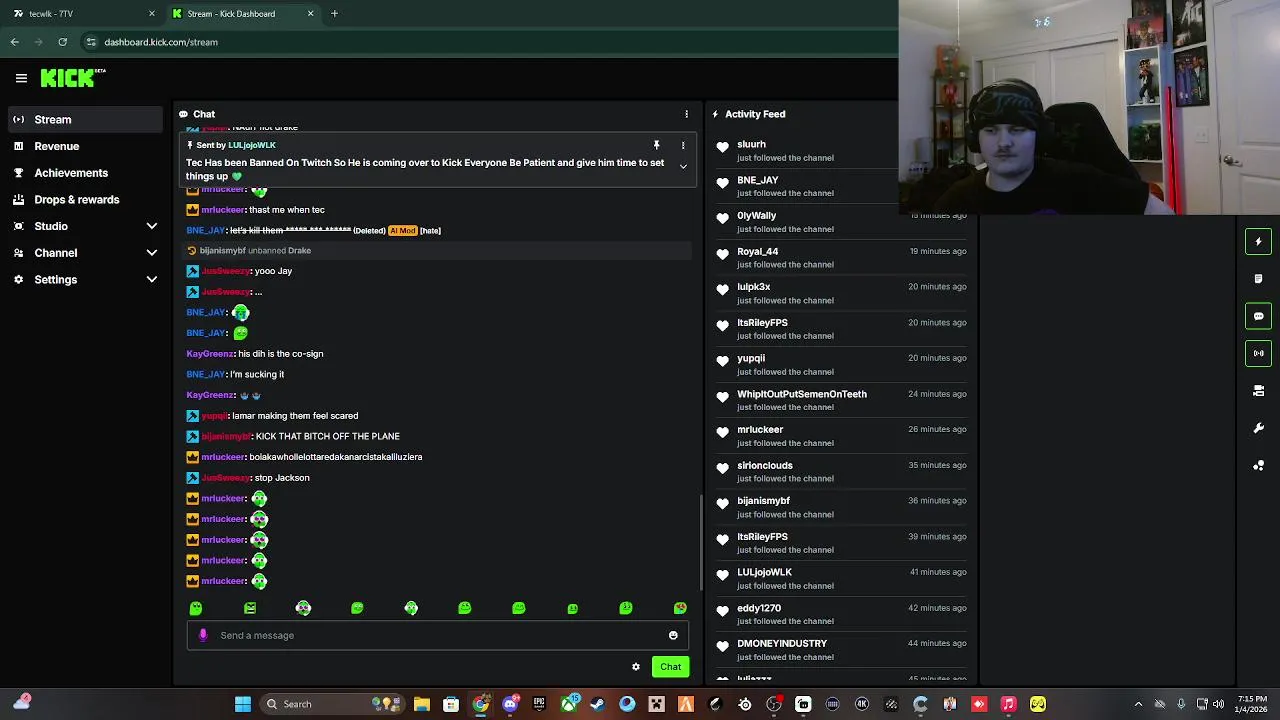Viewport: 1280px width, 720px height.
Task: Open the wrench tools icon
Action: tap(1258, 428)
